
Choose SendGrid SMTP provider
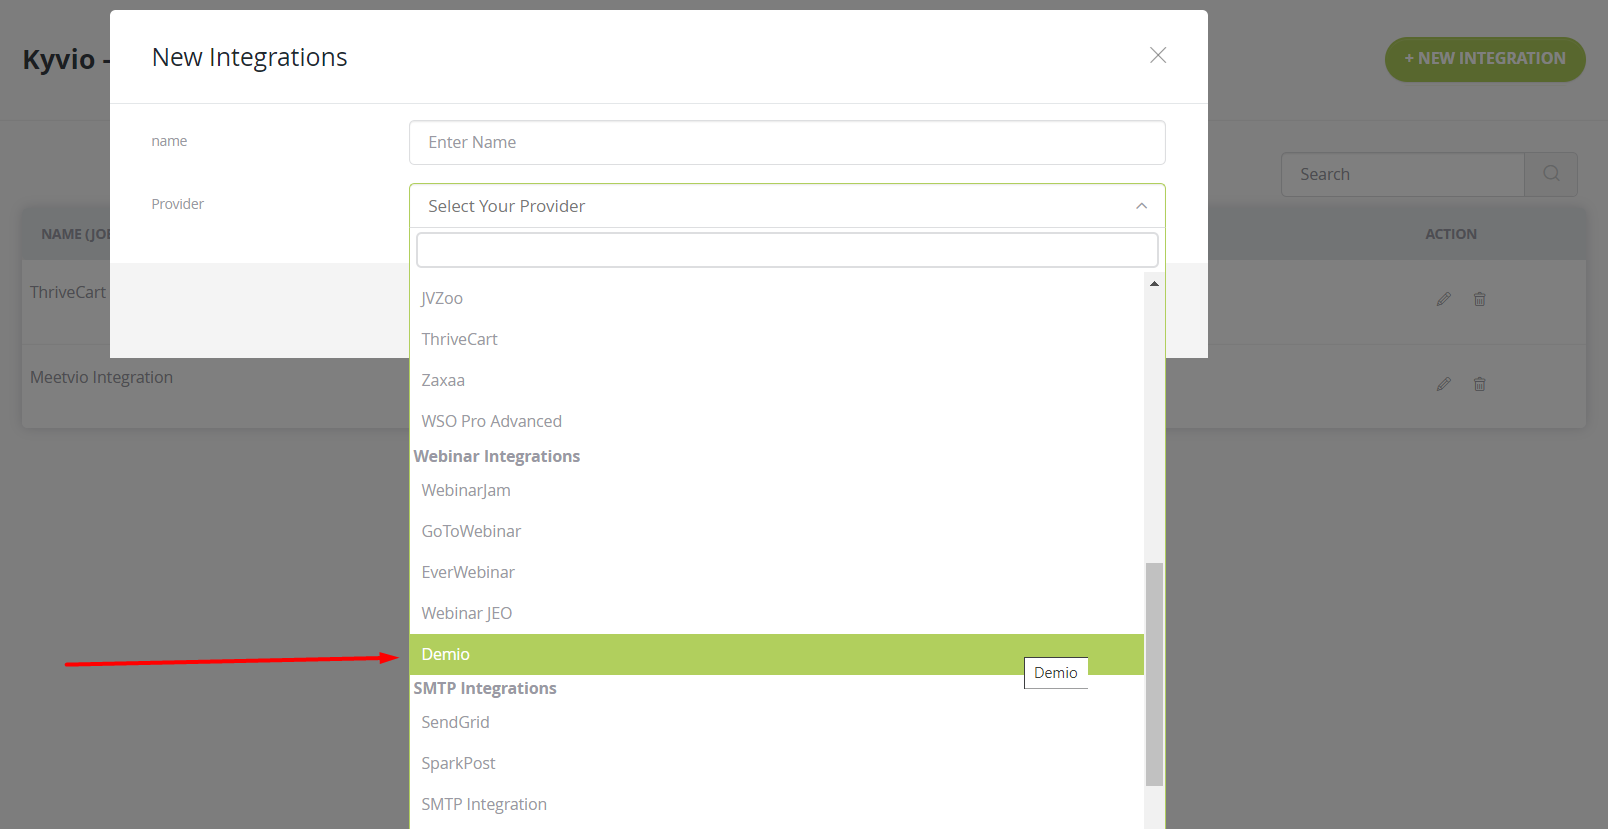(x=776, y=722)
